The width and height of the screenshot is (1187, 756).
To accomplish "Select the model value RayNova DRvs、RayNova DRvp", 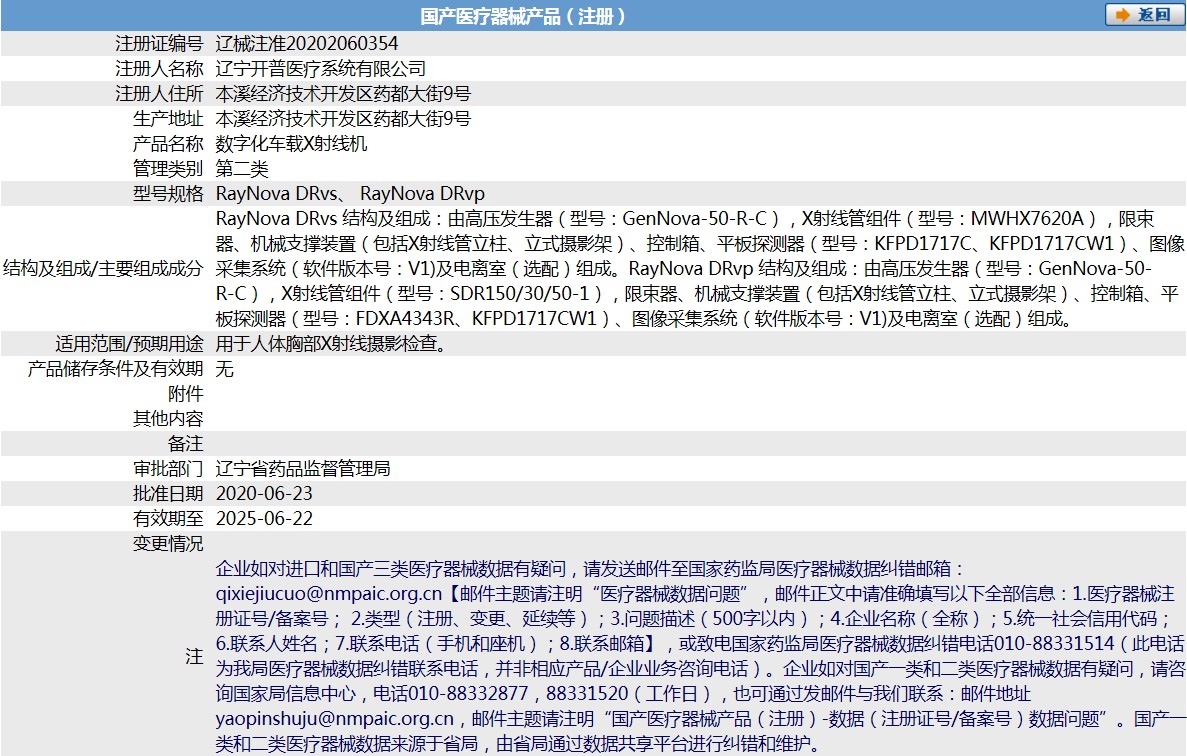I will (x=350, y=194).
